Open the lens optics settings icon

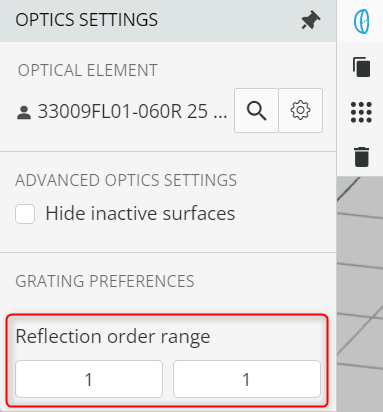(361, 21)
